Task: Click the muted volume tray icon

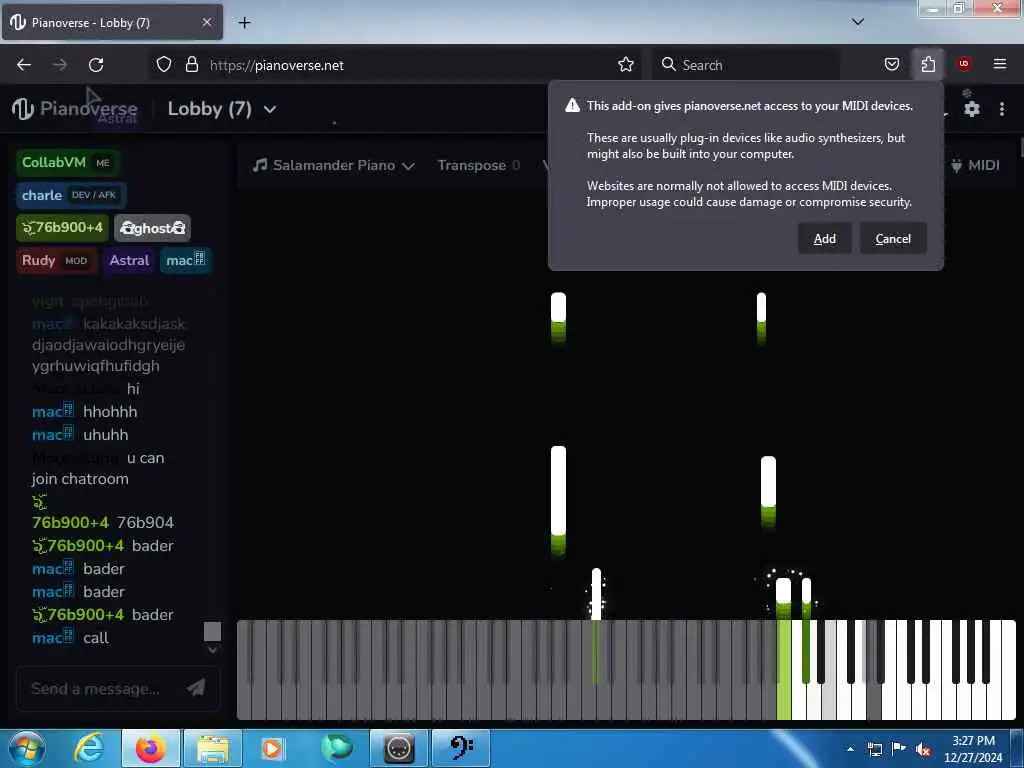Action: (923, 750)
